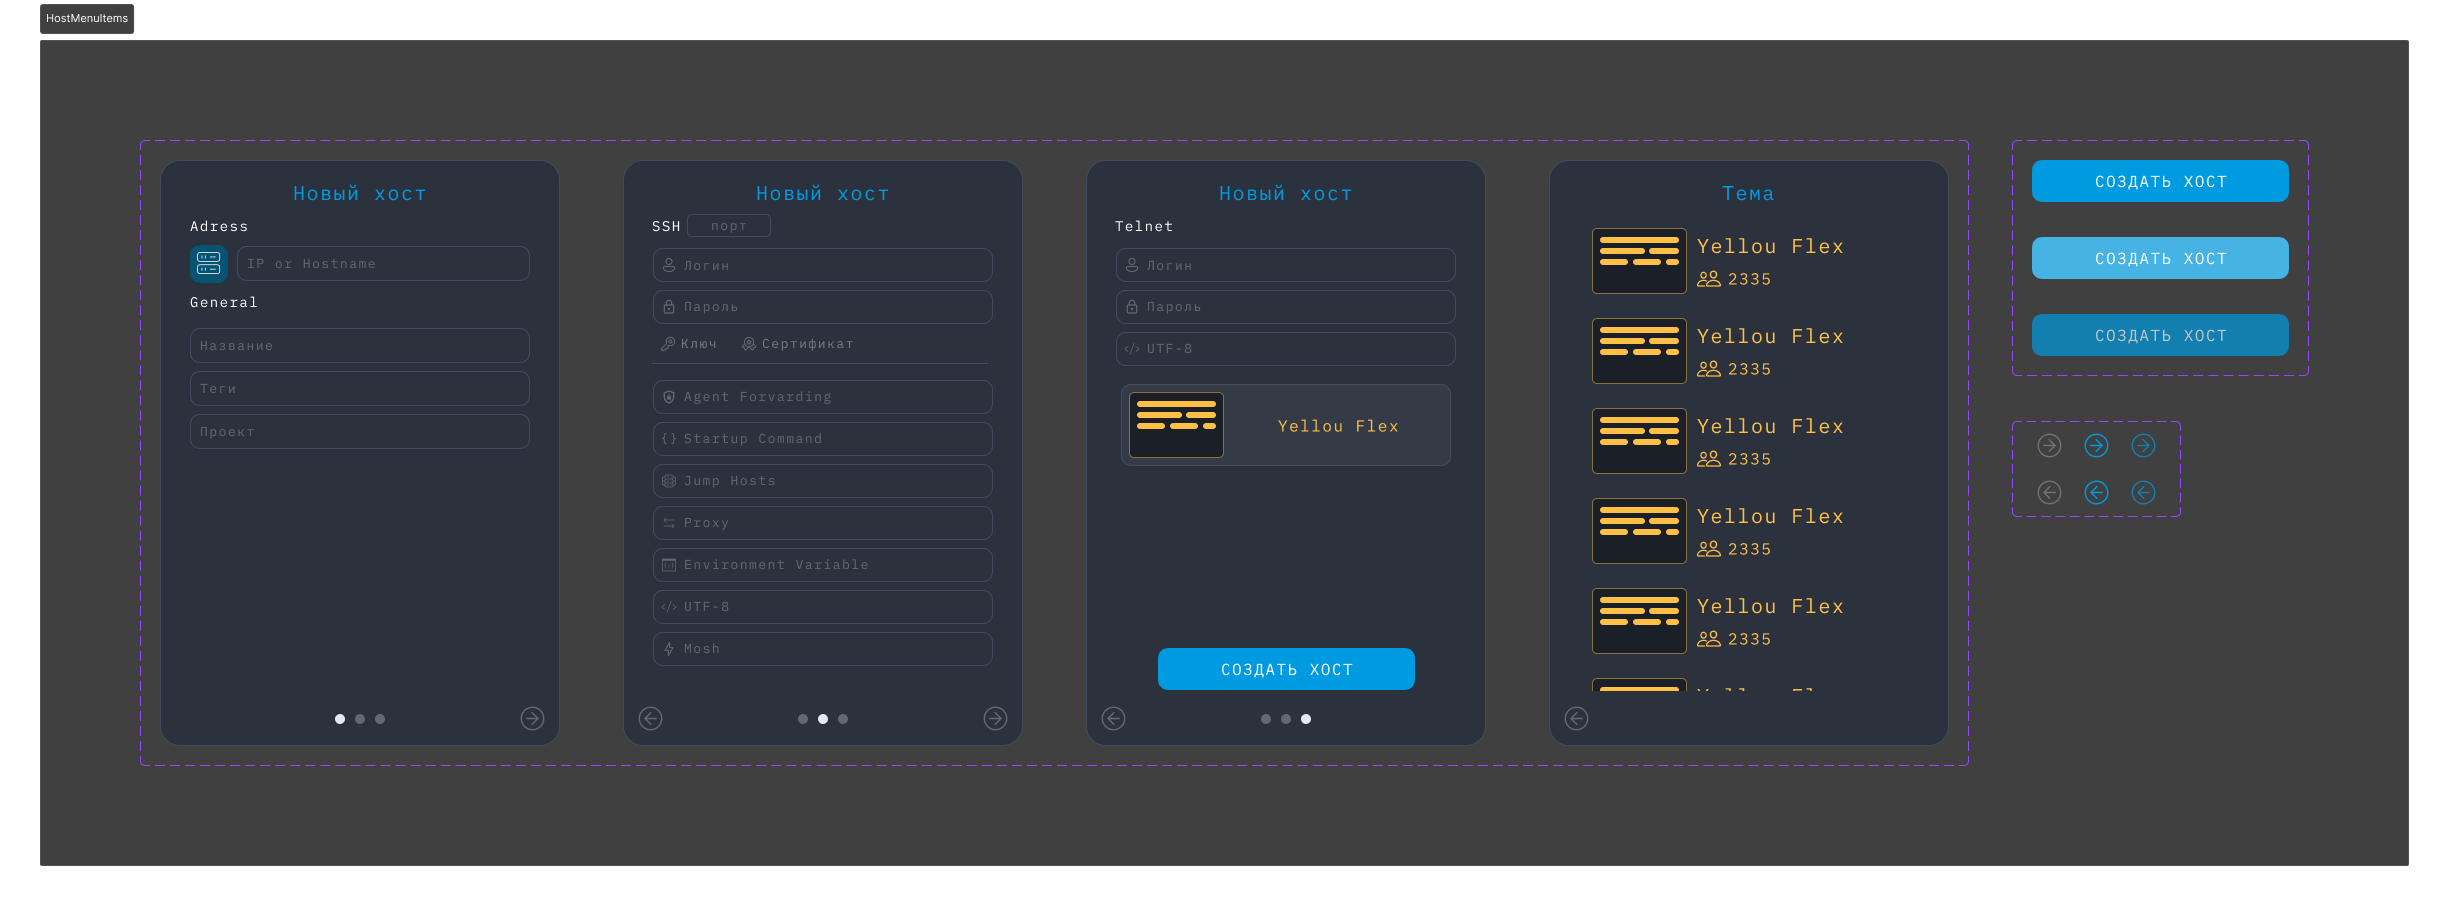Click forward arrow on first Новый хост card

pyautogui.click(x=532, y=718)
